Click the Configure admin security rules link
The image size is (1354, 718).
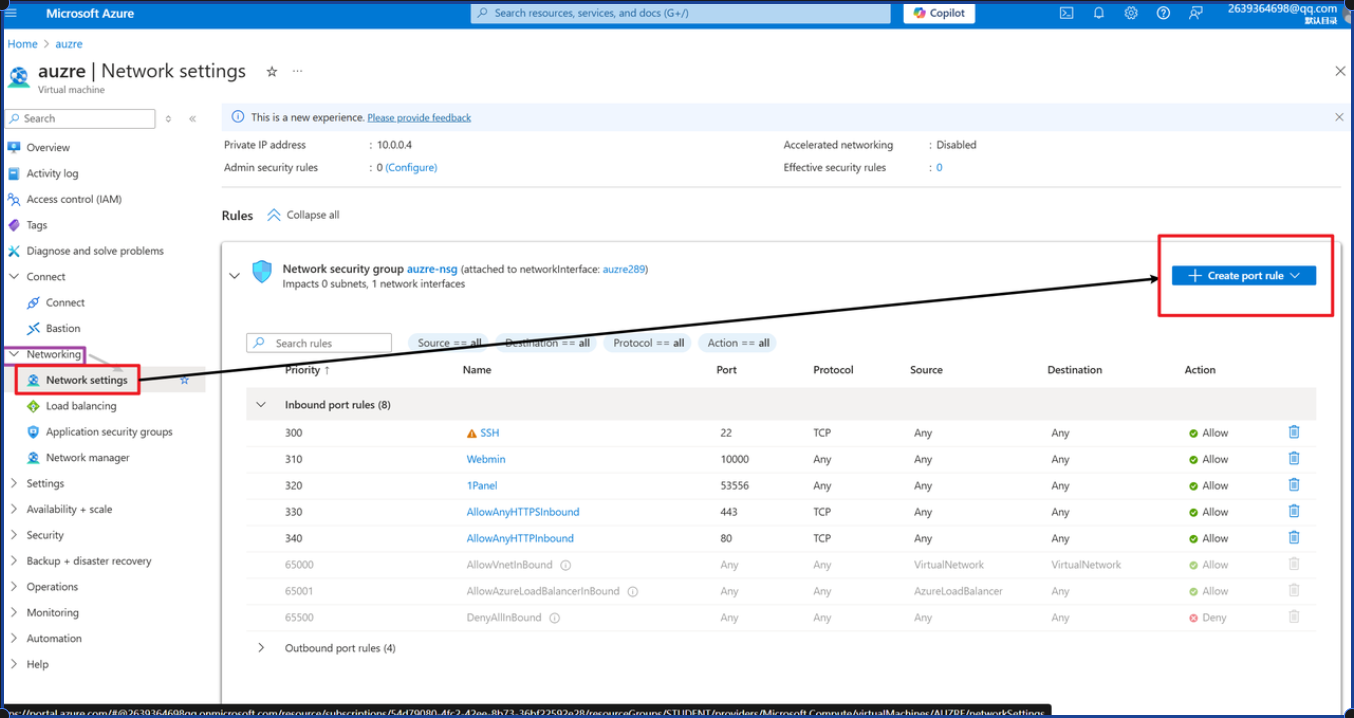[x=411, y=168]
